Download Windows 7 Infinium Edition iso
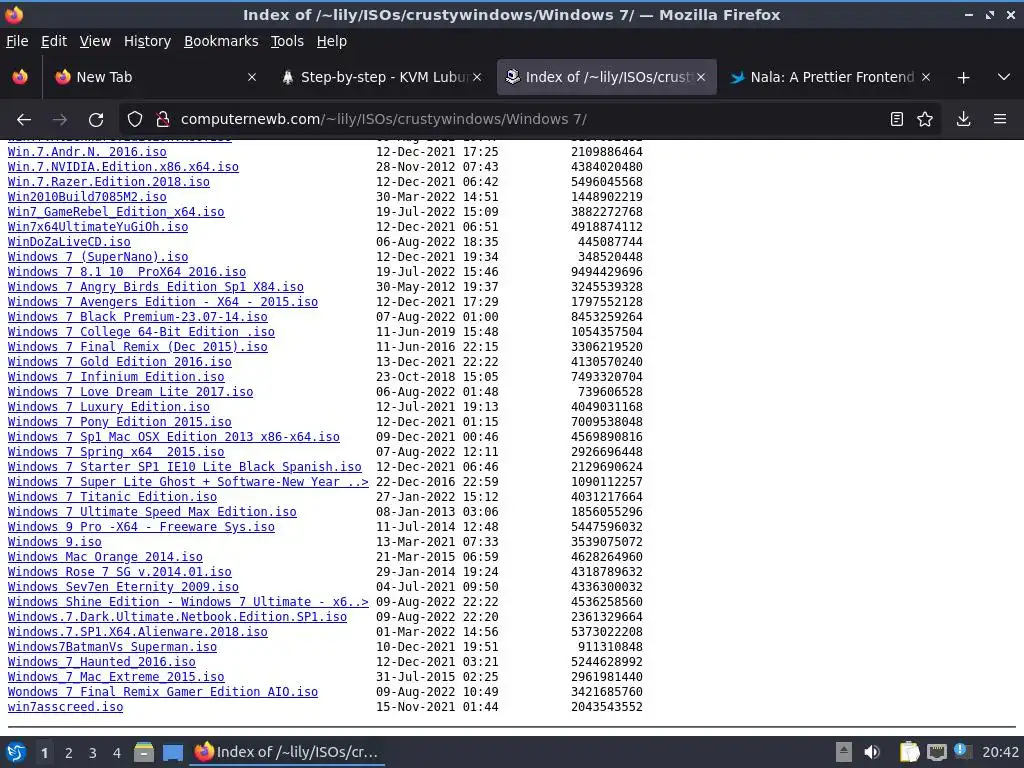 click(116, 377)
